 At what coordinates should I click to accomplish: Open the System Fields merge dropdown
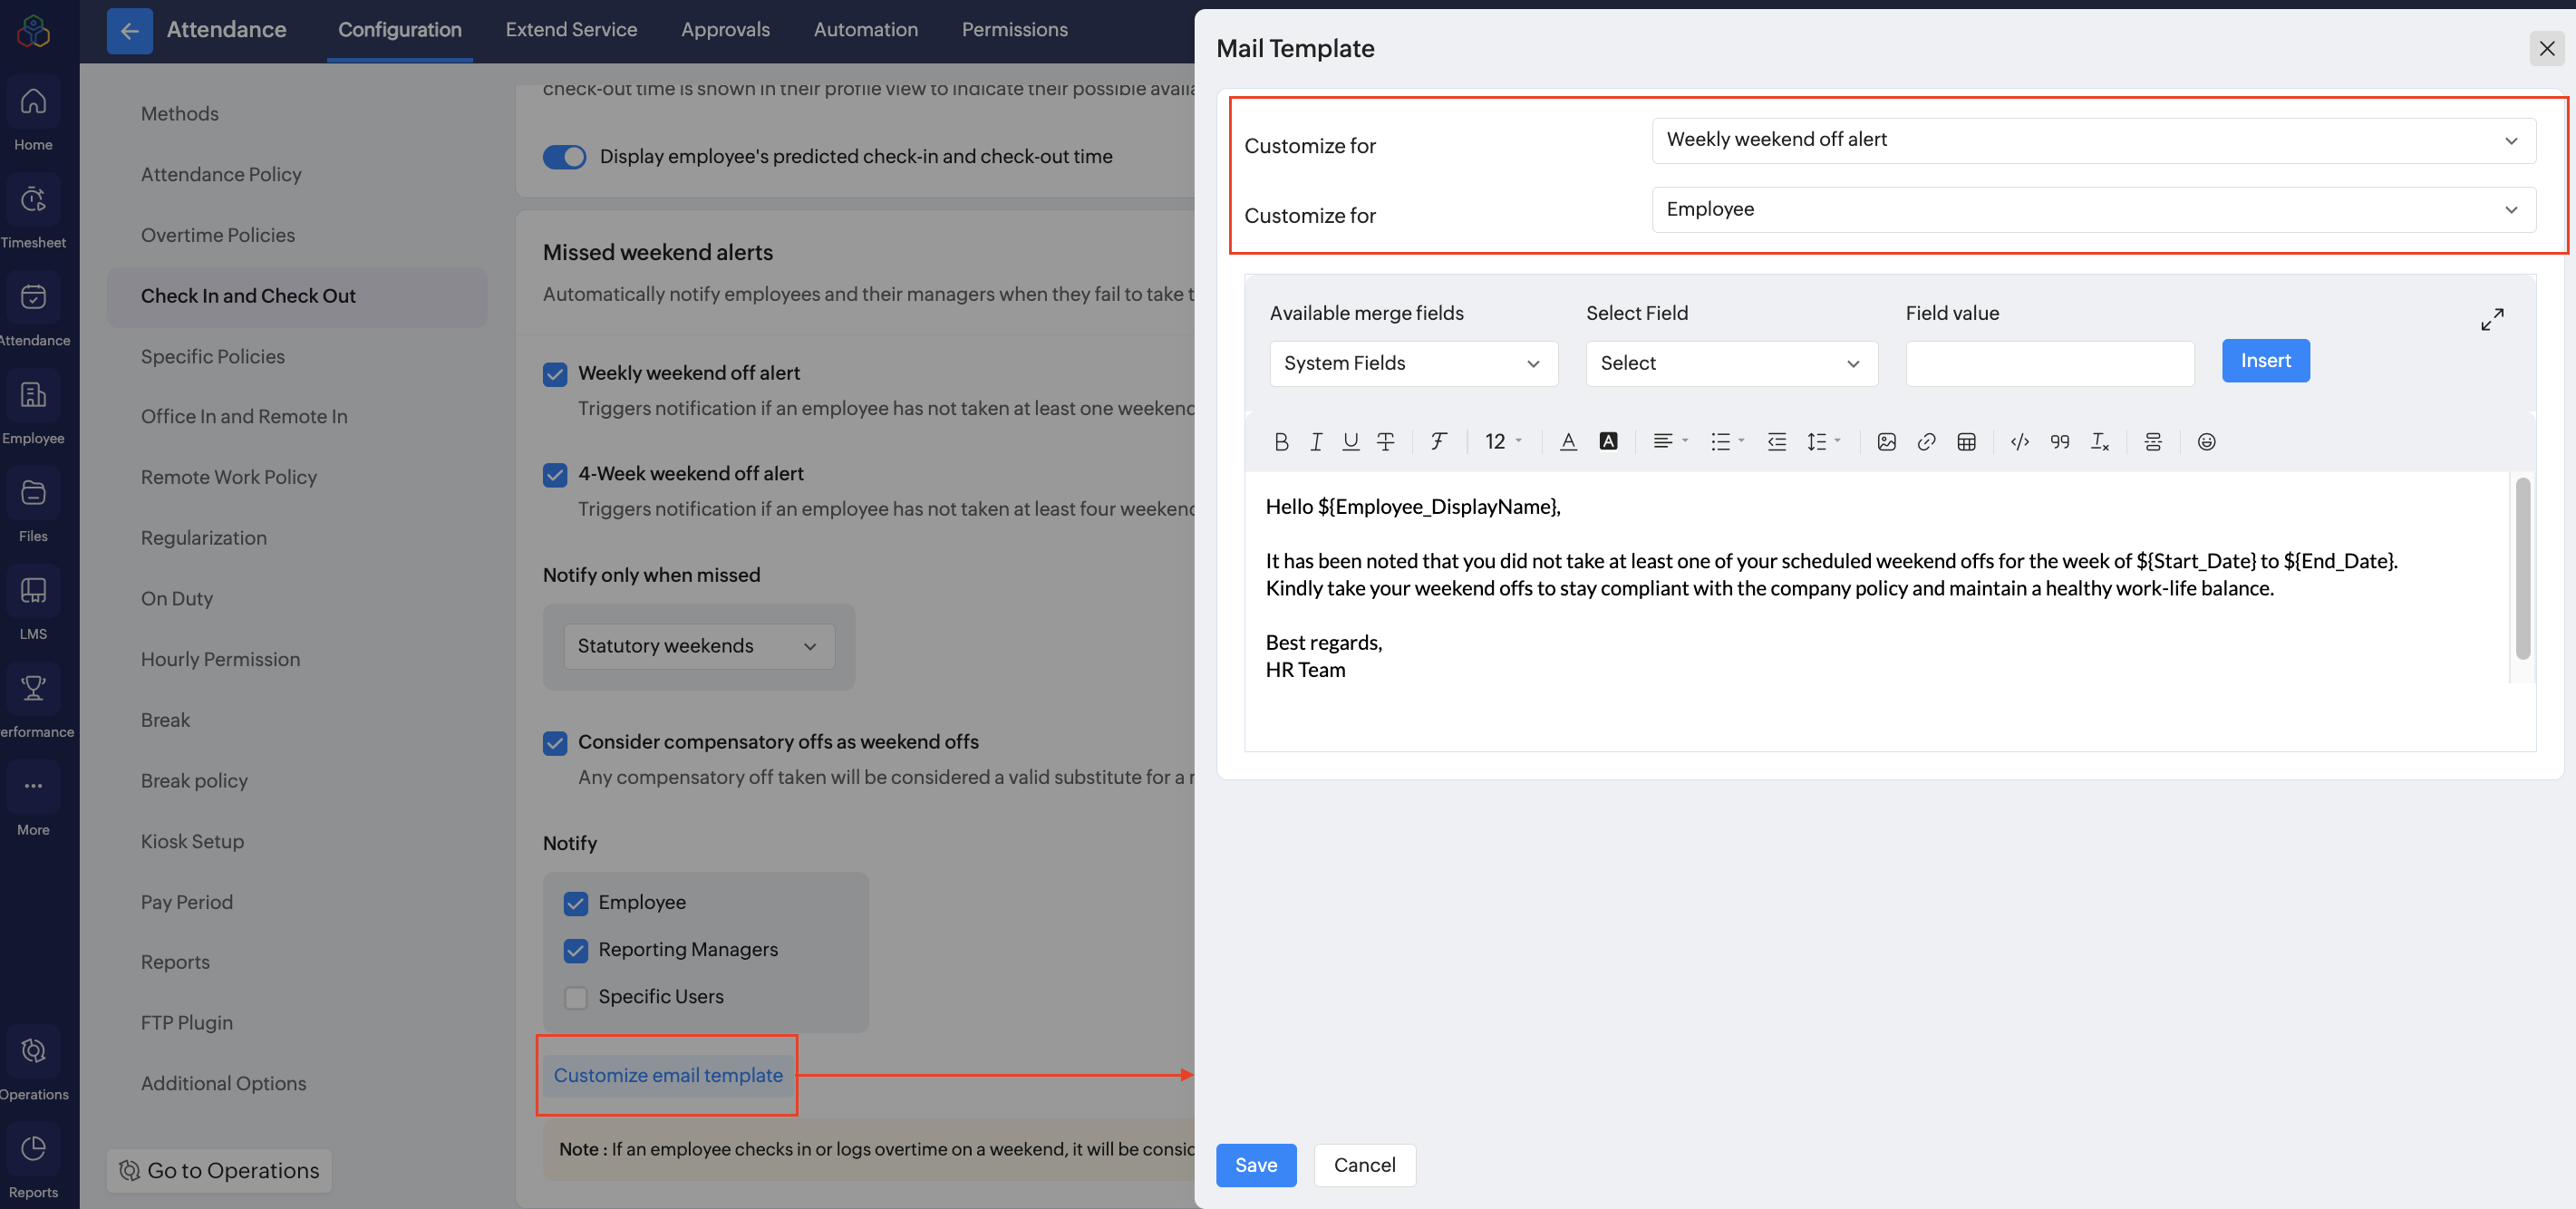(1413, 363)
